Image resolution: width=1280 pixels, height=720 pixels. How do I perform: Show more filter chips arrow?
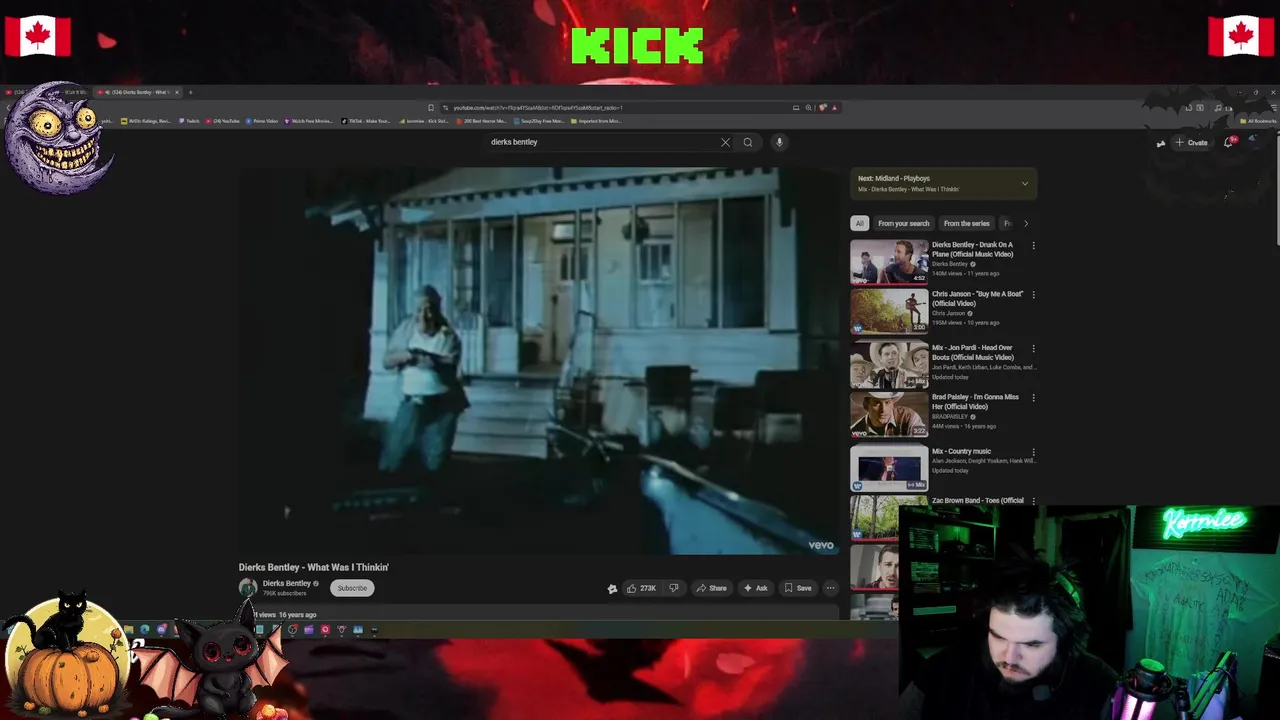[1025, 223]
